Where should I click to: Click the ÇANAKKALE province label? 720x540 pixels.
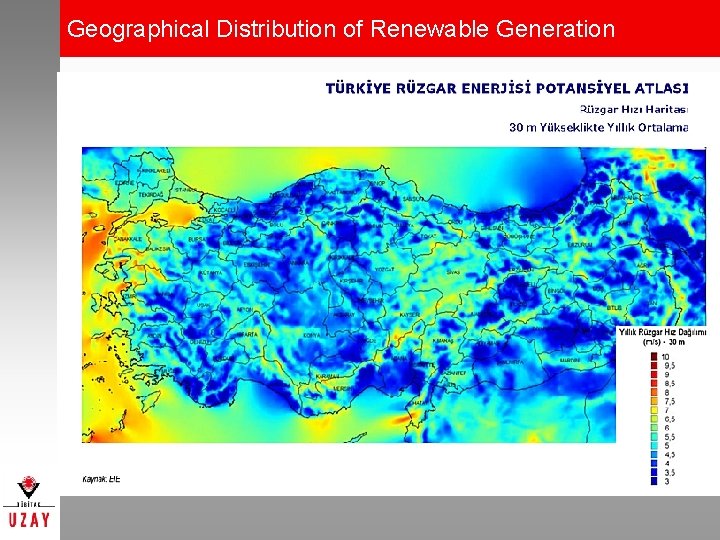(128, 239)
